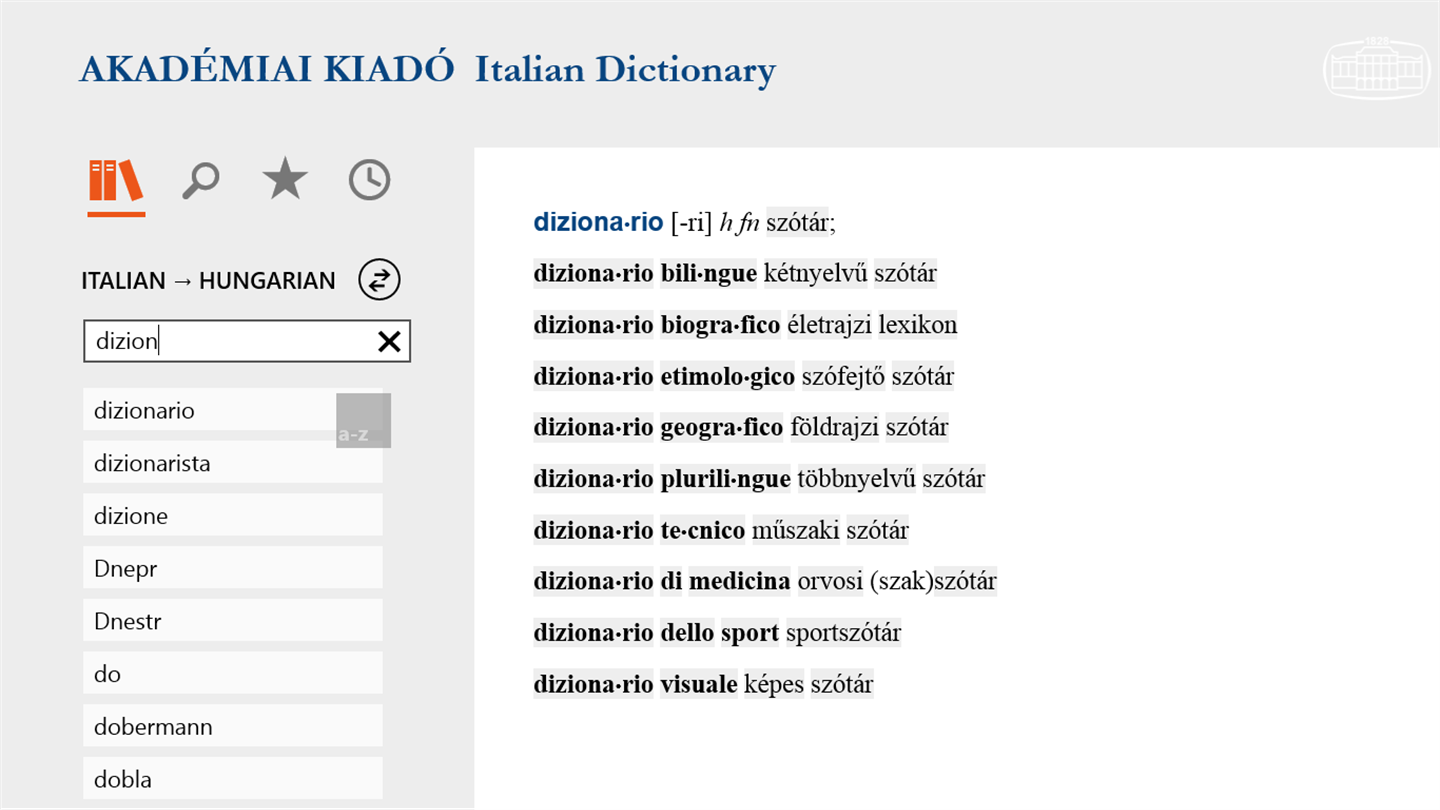Select 'Dnepr' in the word list

233,568
